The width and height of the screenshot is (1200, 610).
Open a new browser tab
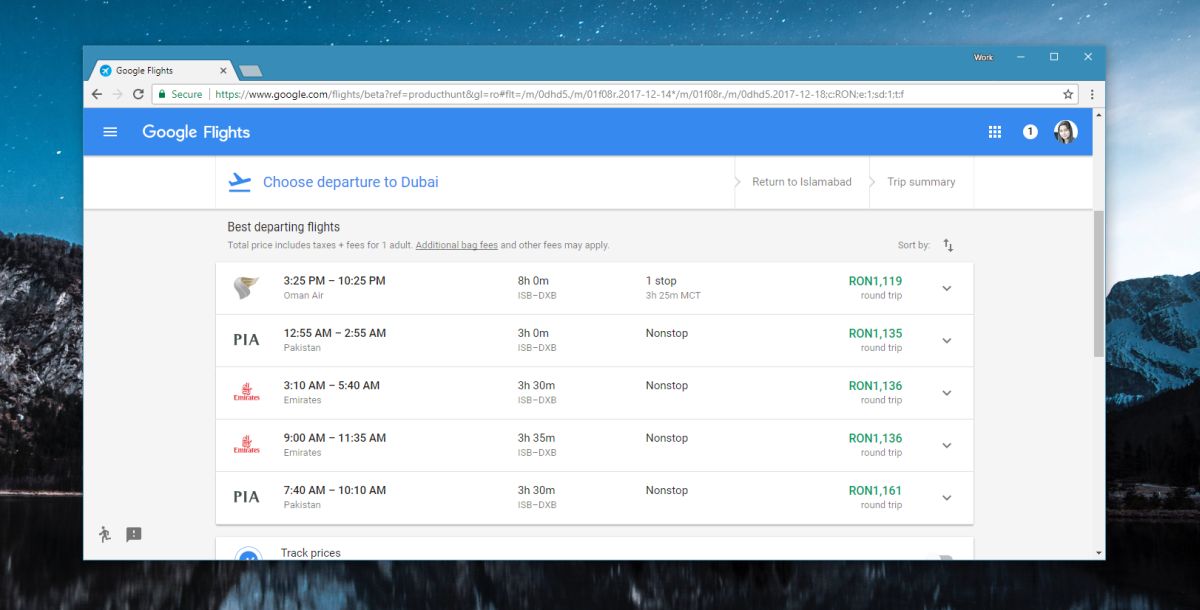(250, 71)
